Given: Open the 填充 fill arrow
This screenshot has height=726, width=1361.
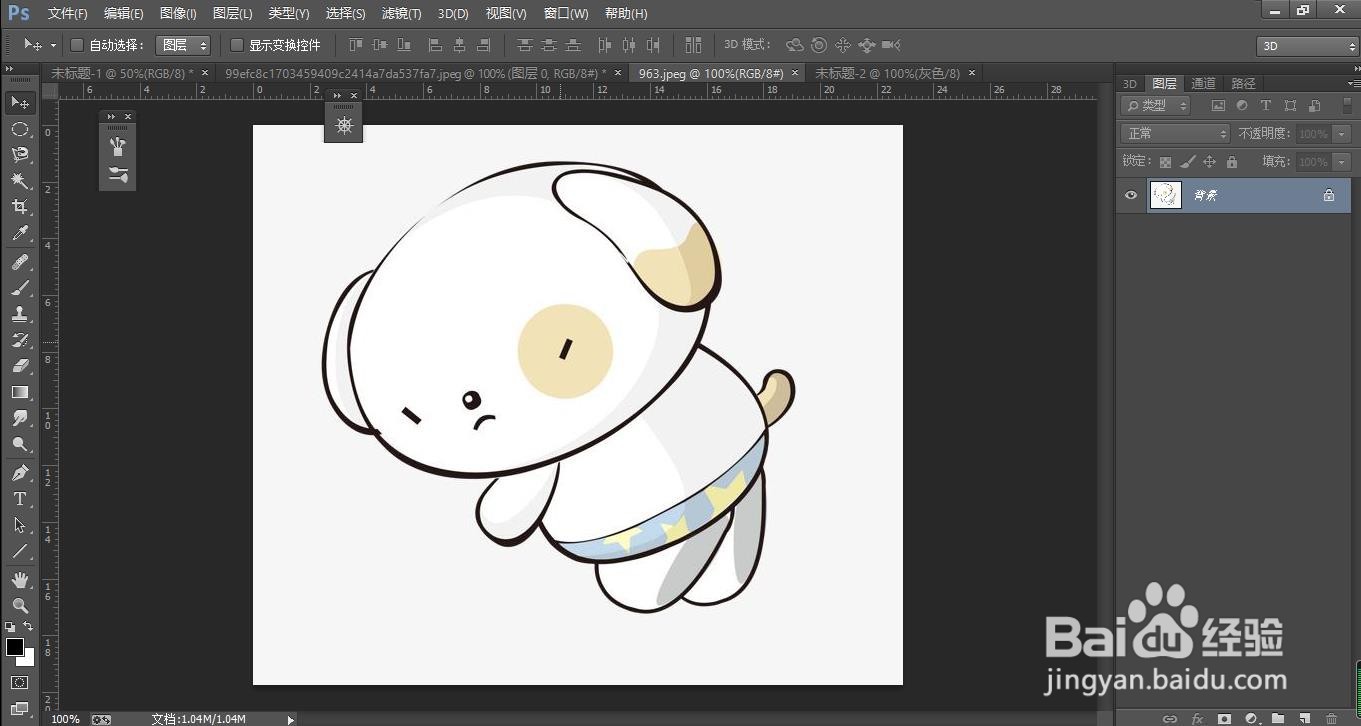Looking at the screenshot, I should click(1341, 162).
